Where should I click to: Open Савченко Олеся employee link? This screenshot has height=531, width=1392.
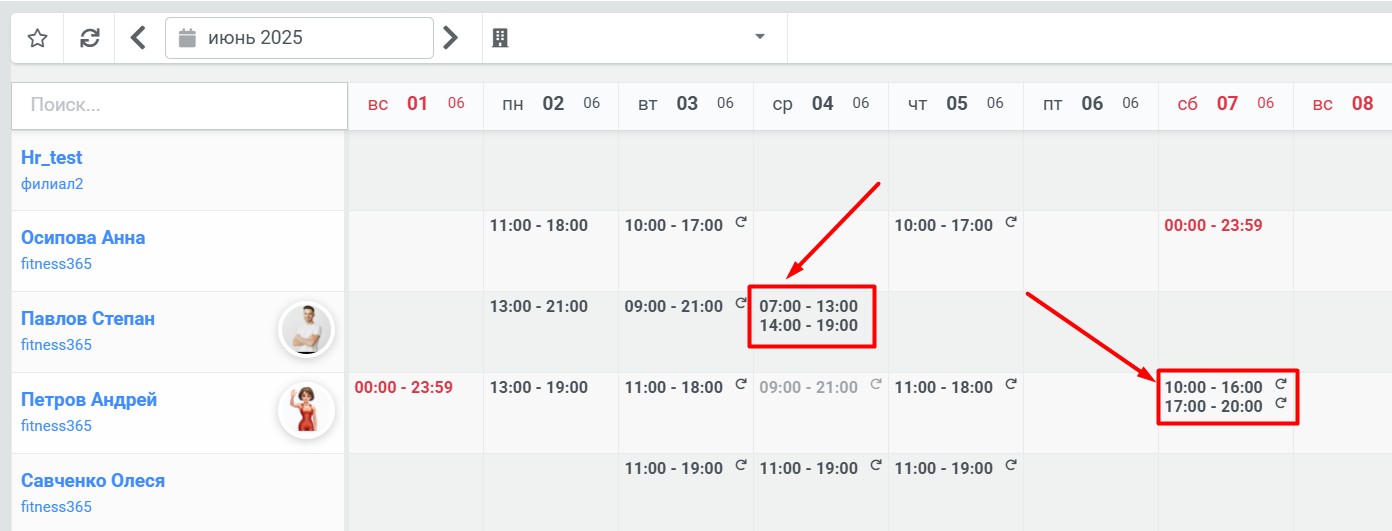93,481
